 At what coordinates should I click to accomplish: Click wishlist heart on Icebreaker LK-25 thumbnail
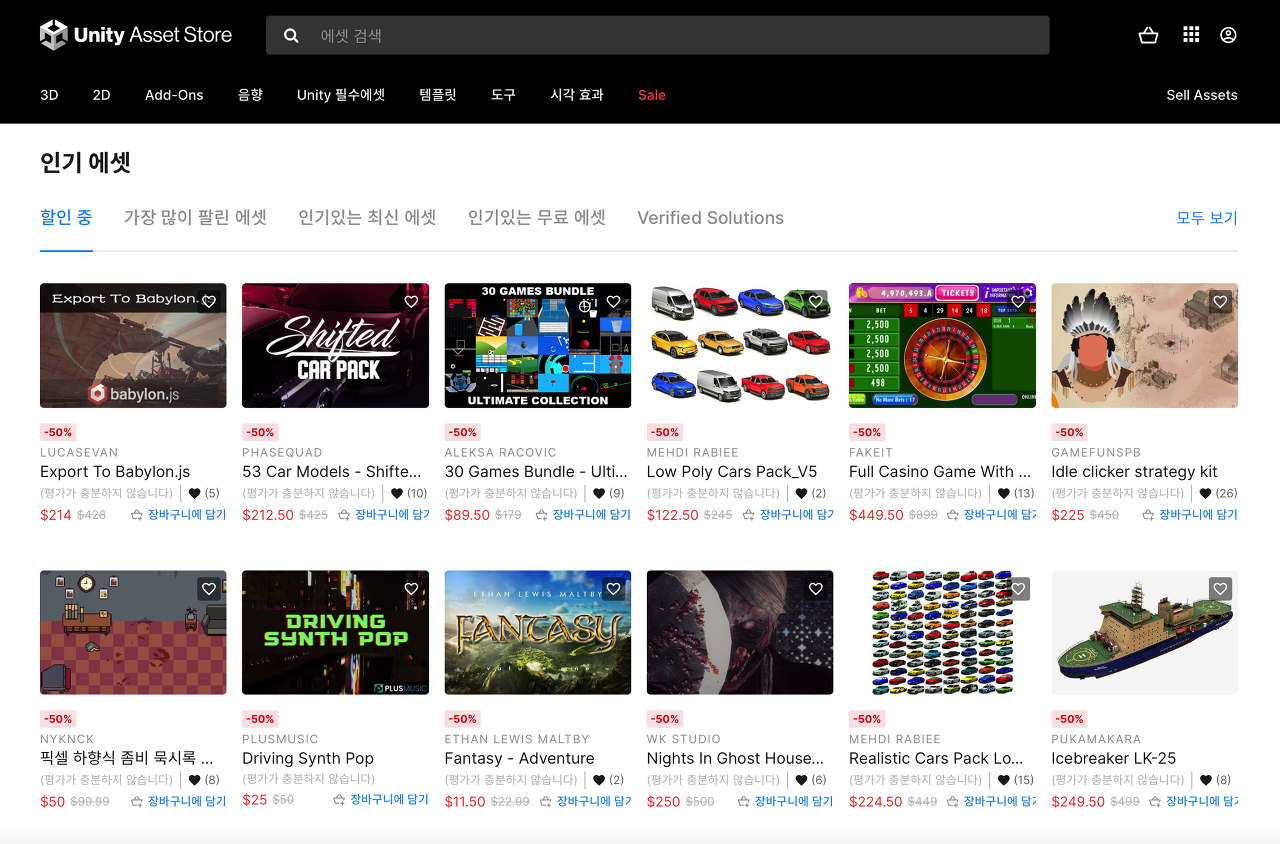click(1220, 589)
